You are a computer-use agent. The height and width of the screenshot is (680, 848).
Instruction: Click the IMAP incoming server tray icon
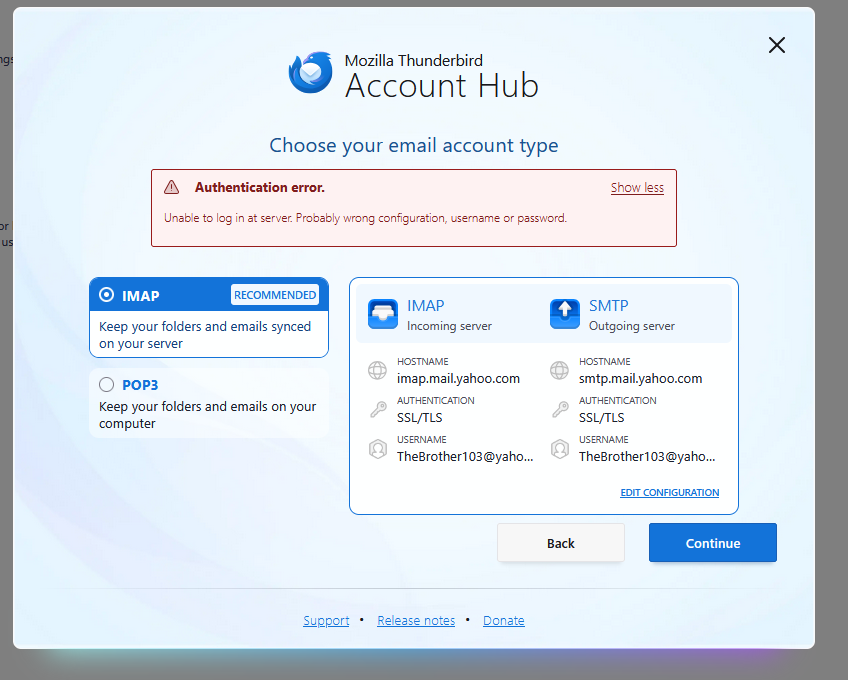tap(382, 314)
